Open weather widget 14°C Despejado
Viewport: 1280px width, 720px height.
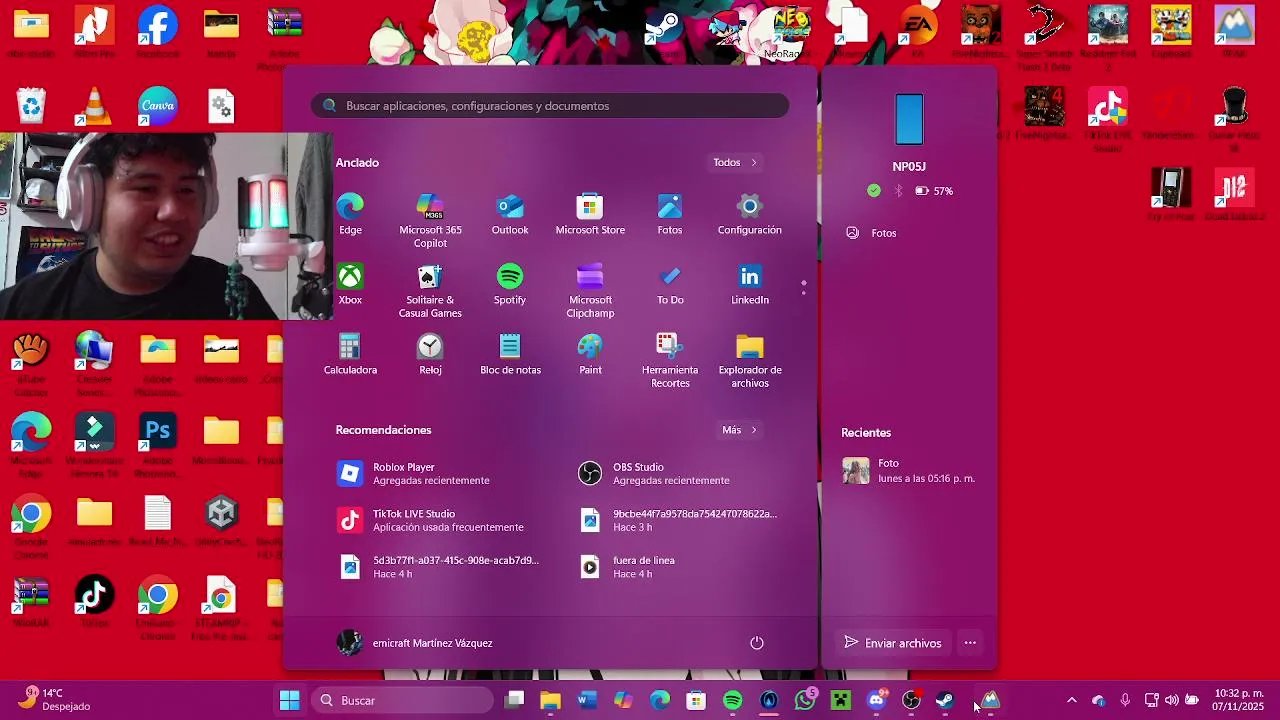click(55, 700)
